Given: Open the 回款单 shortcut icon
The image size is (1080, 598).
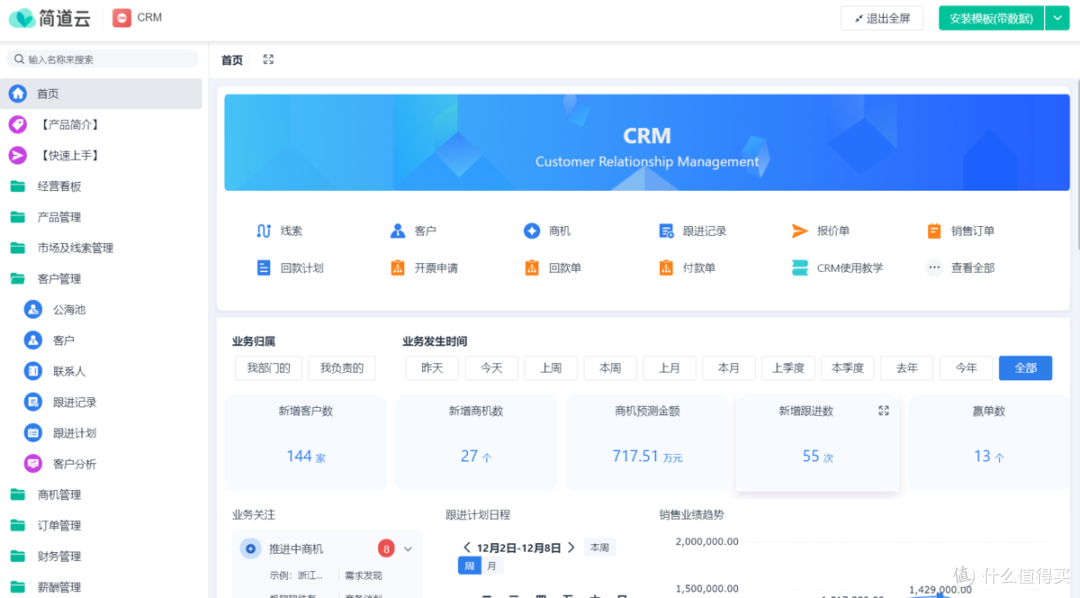Looking at the screenshot, I should pos(532,268).
